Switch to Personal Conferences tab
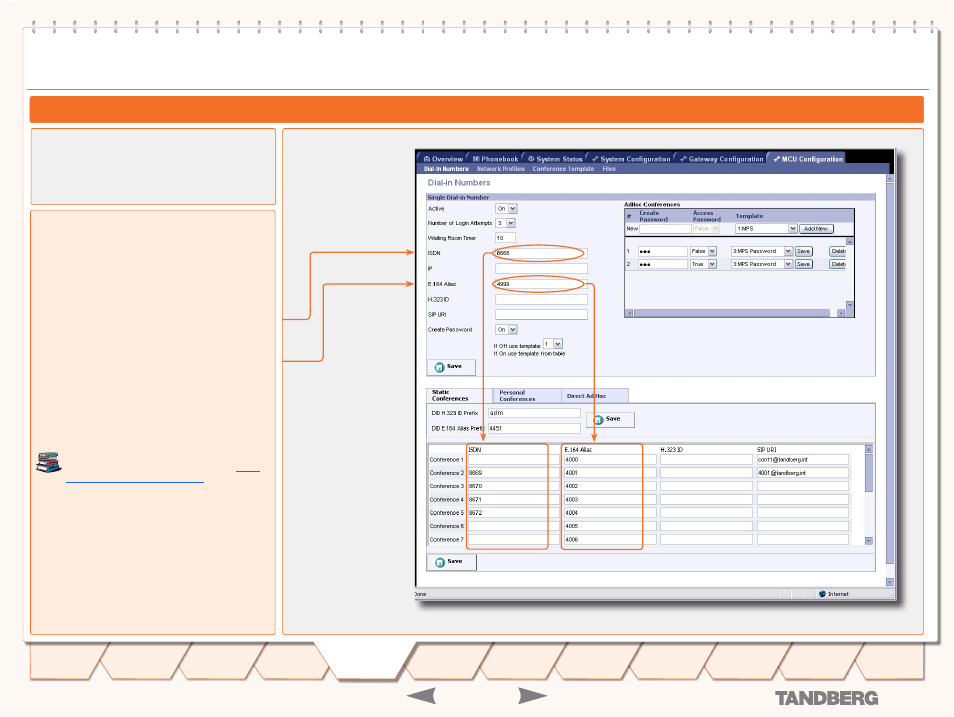 pyautogui.click(x=527, y=396)
